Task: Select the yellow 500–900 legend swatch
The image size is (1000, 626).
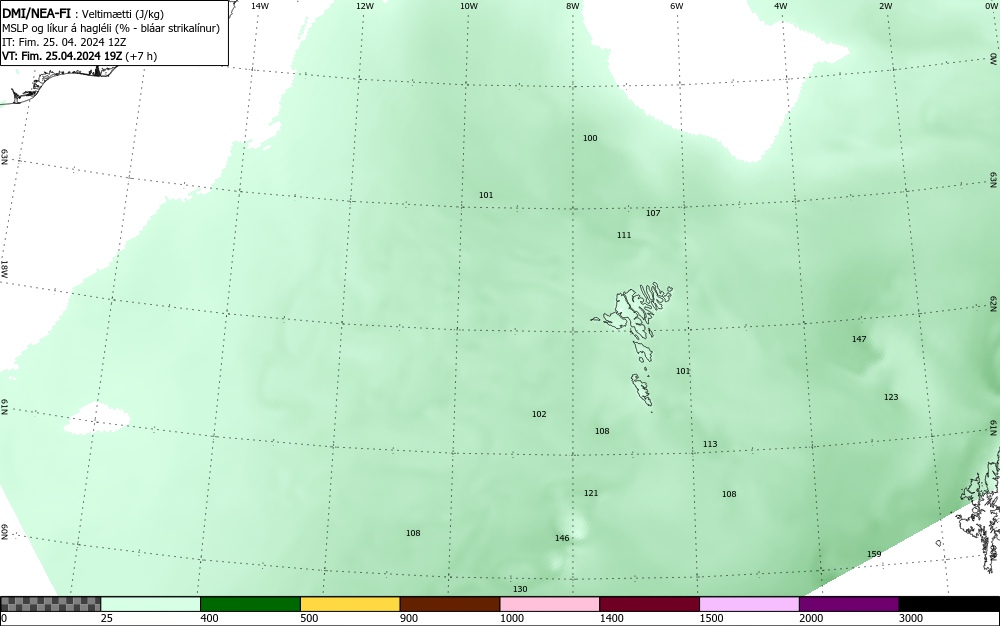Action: 350,604
